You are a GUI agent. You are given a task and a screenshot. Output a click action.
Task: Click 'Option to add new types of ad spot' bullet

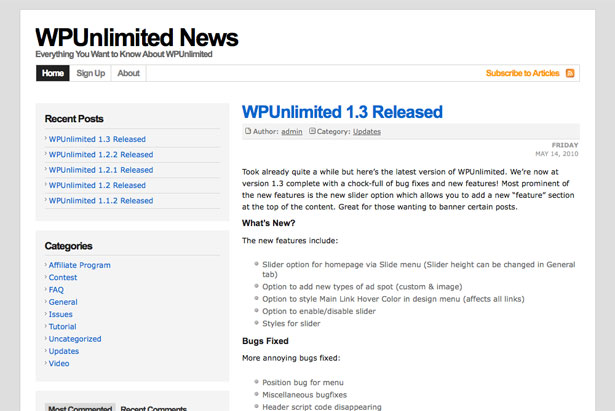click(362, 287)
